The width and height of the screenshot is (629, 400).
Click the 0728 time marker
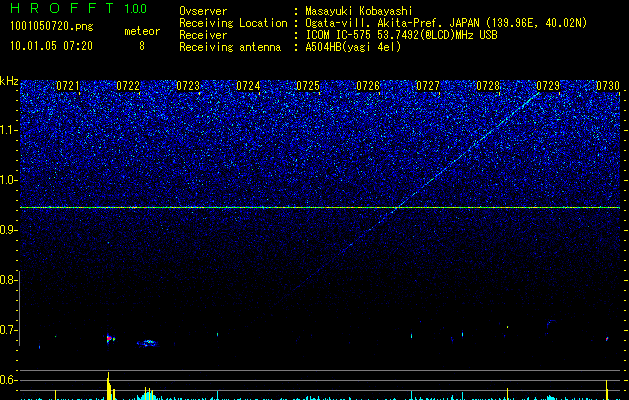coord(488,86)
